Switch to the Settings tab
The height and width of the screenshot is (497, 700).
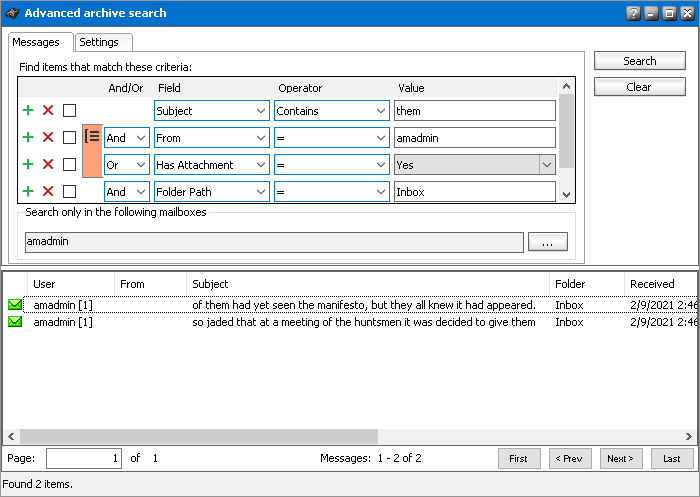click(99, 42)
